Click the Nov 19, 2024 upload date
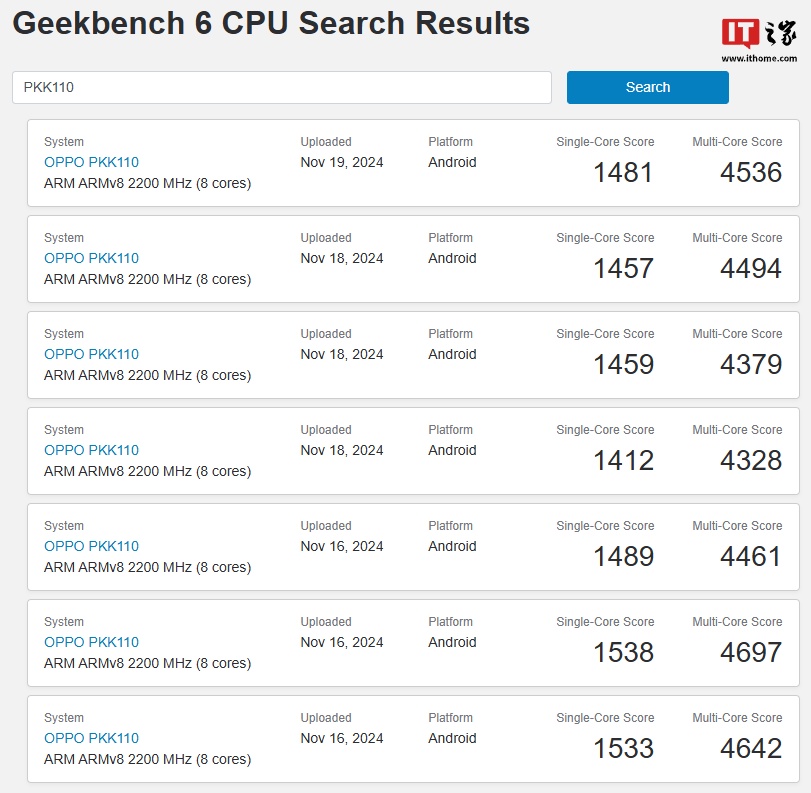The width and height of the screenshot is (811, 793). pyautogui.click(x=341, y=162)
